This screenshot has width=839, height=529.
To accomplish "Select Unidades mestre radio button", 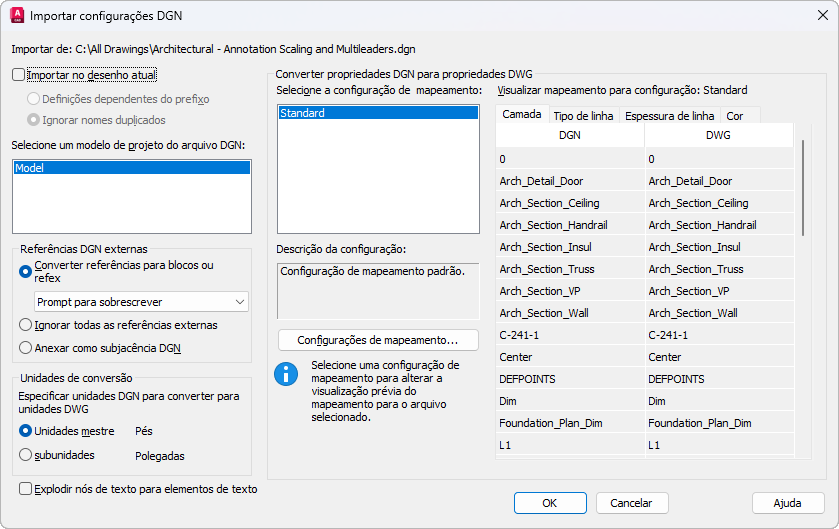I will tap(25, 431).
